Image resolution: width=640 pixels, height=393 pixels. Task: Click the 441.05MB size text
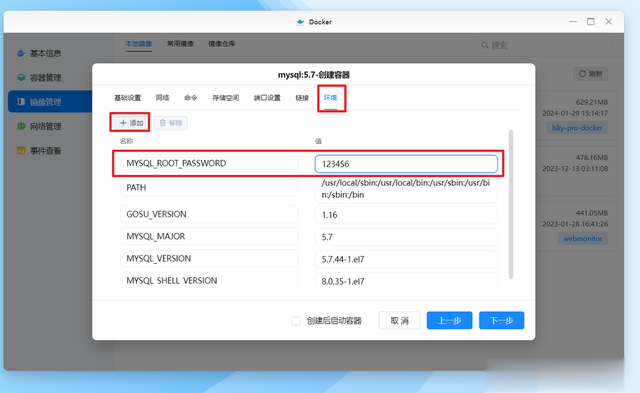coord(592,213)
